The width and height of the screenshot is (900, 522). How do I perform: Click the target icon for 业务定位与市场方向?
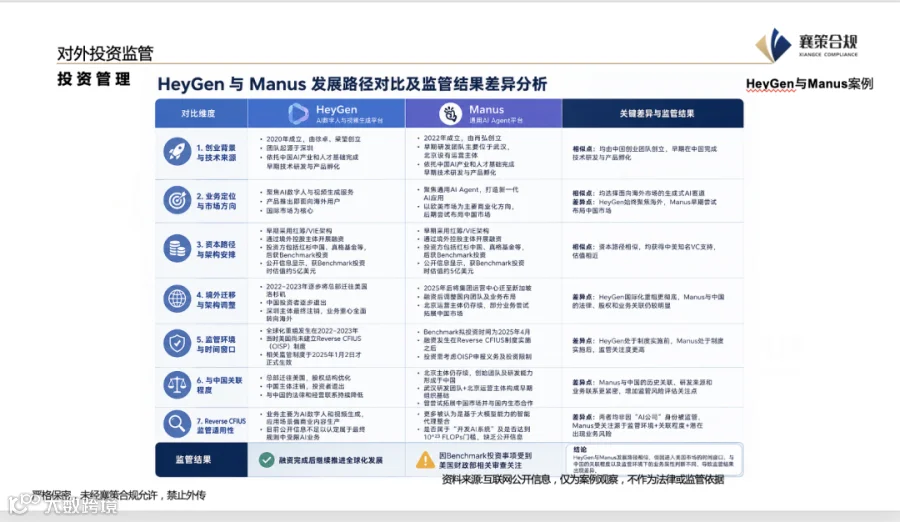177,200
